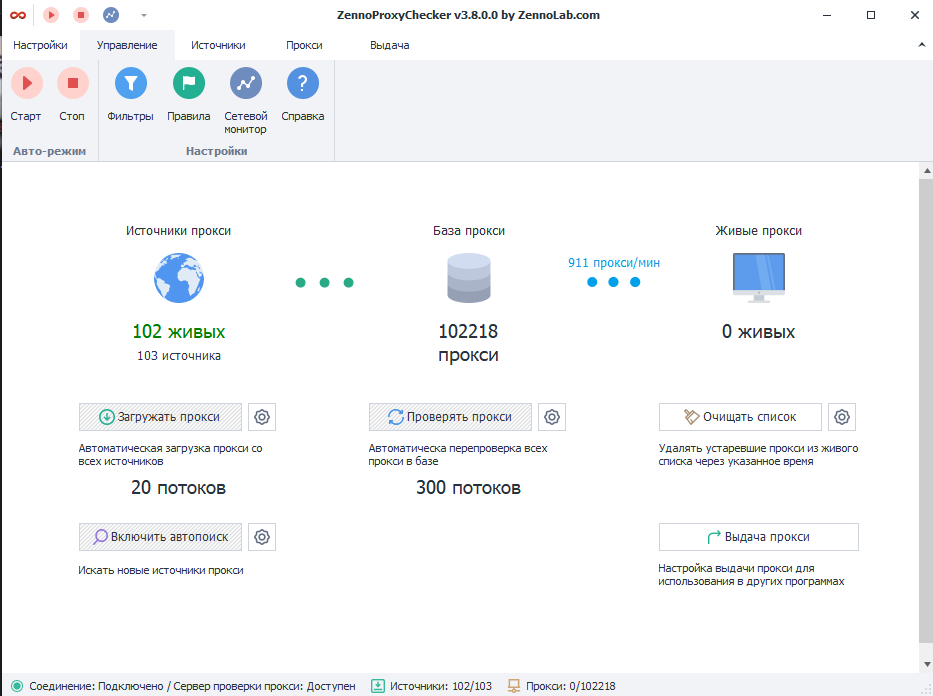Open the Настройки tab
Image resolution: width=933 pixels, height=696 pixels.
(x=40, y=45)
